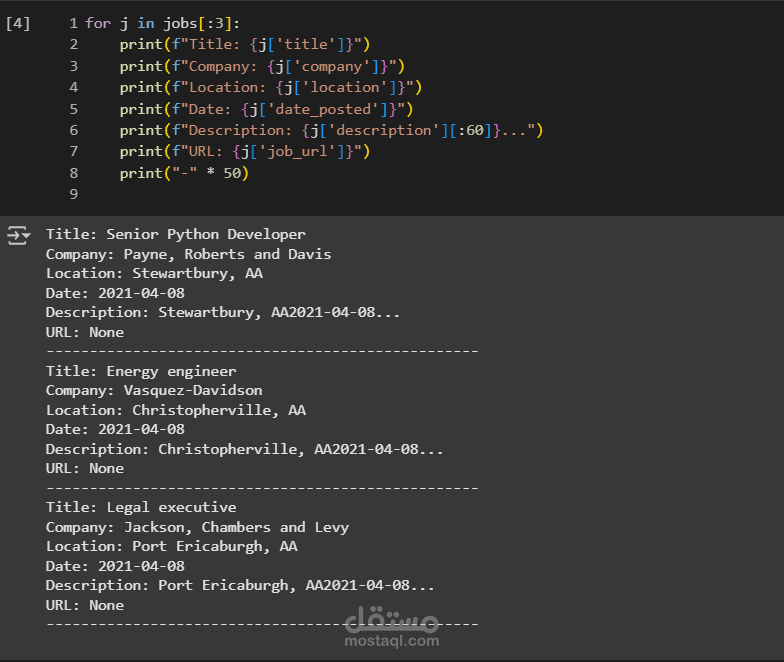Place cursor on the "for j in jobs[:3]" line
Image resolution: width=784 pixels, height=662 pixels.
(162, 23)
